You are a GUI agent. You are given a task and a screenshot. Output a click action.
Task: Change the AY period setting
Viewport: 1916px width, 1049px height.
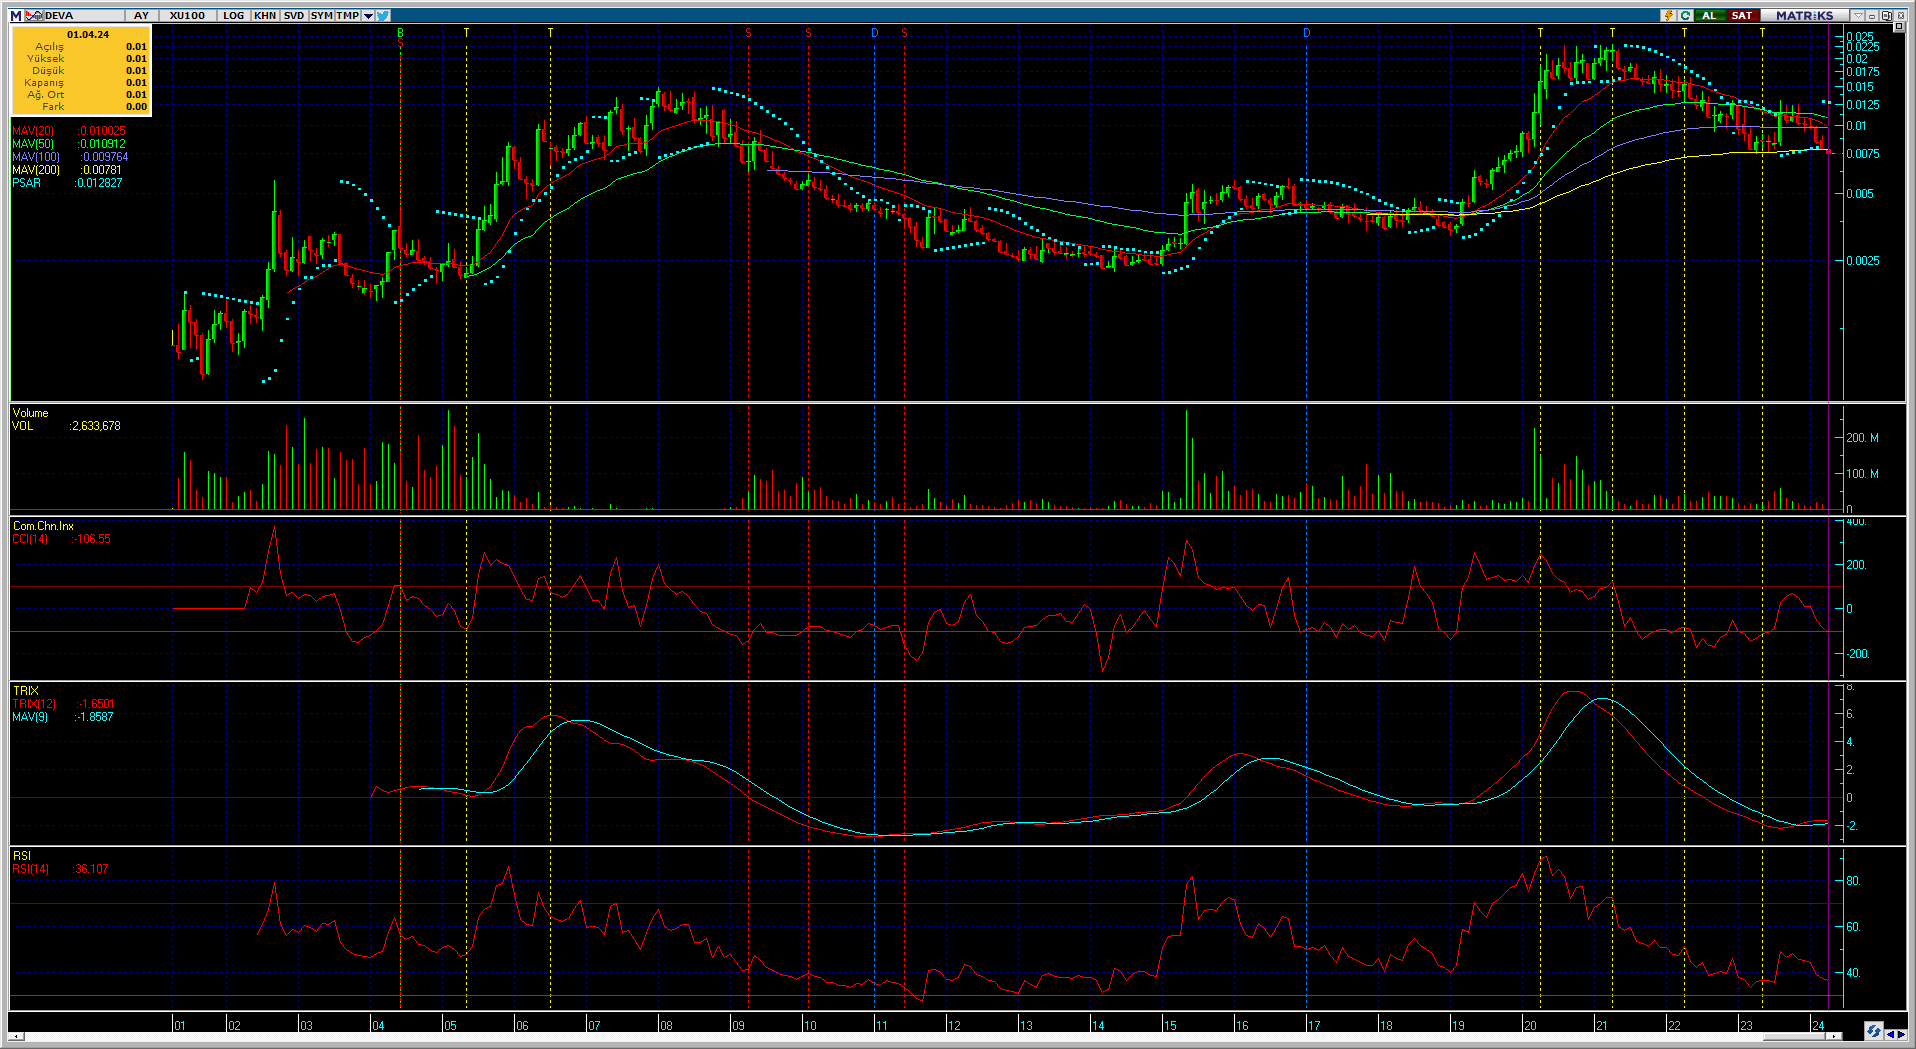coord(141,15)
